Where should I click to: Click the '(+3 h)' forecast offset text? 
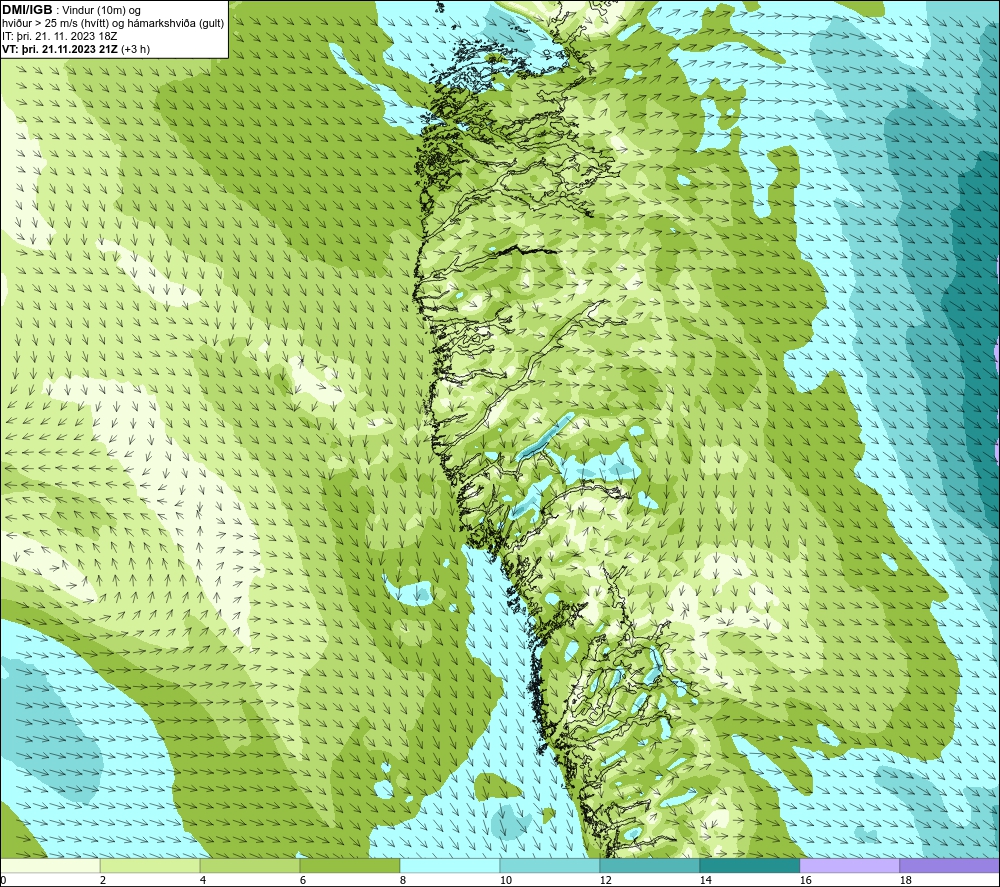[135, 49]
